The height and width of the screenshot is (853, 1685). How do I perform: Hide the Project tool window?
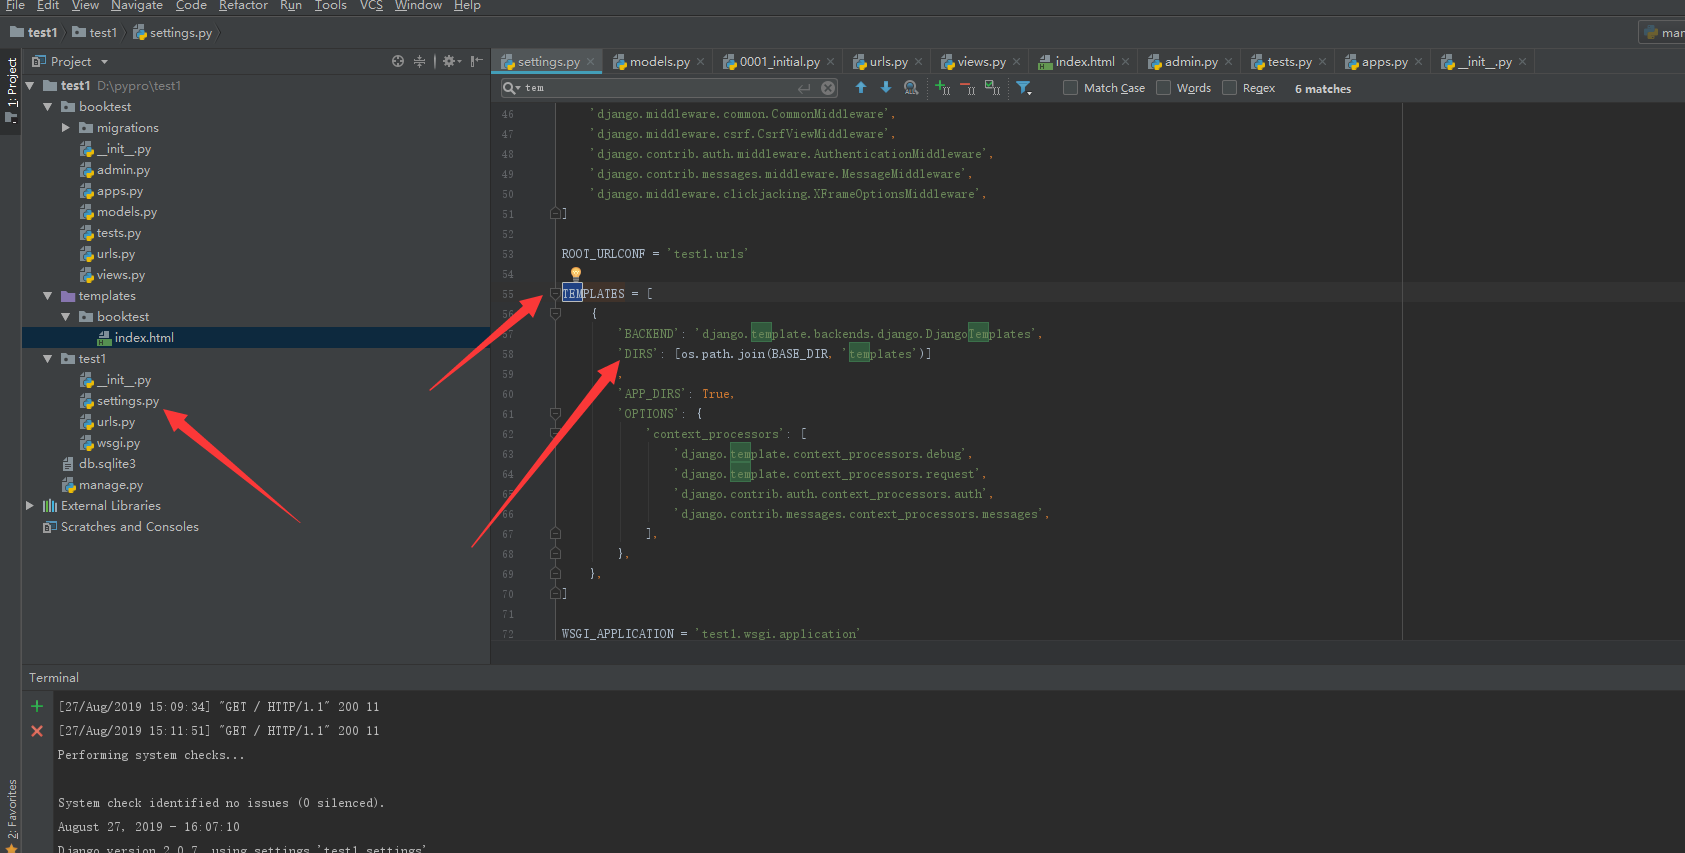(477, 61)
